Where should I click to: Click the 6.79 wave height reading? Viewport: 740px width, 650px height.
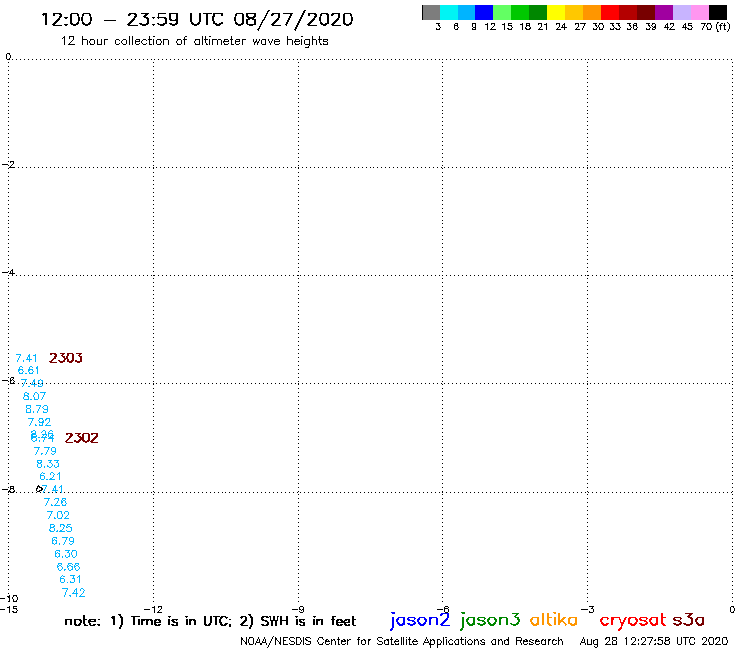tap(63, 540)
